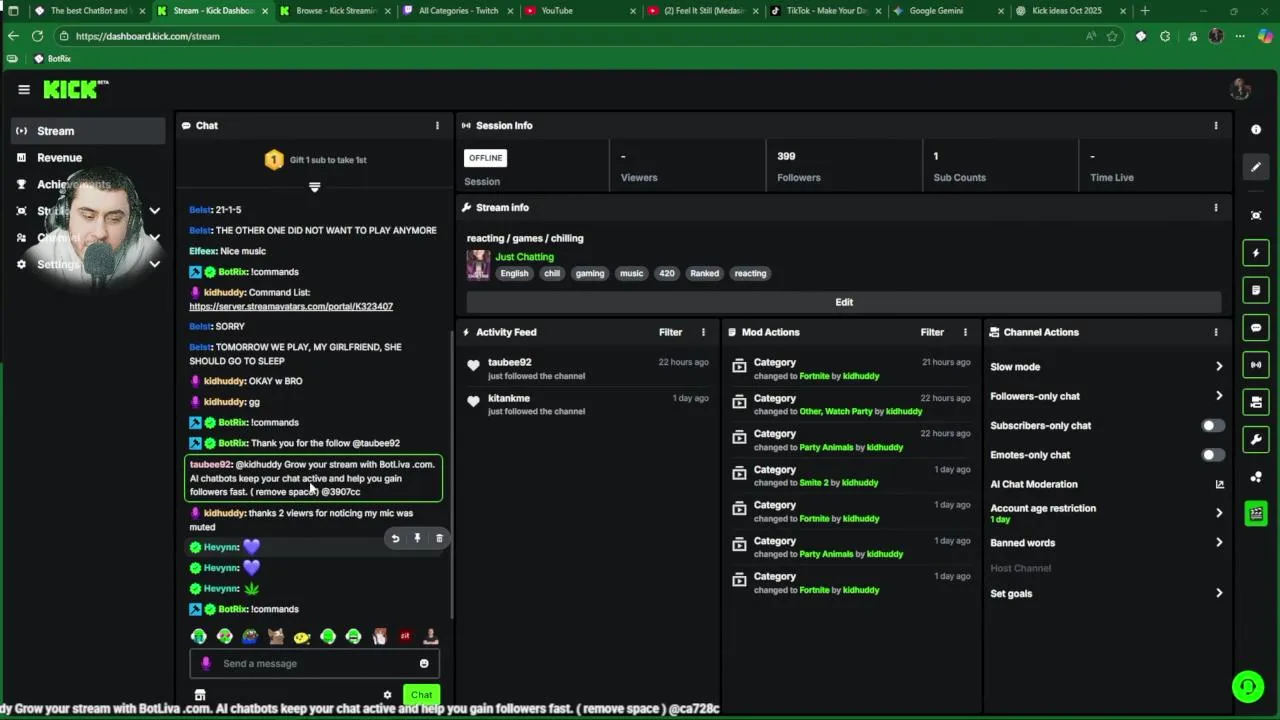Click the Just Chatting category thumbnail

pyautogui.click(x=478, y=265)
